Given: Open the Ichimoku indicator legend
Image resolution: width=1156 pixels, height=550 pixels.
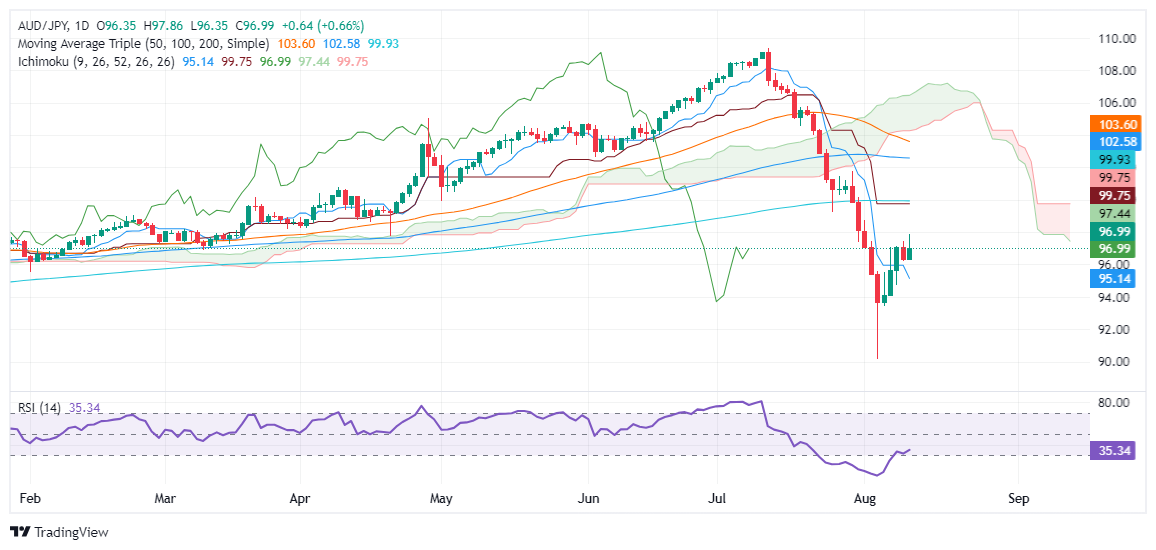Looking at the screenshot, I should click(95, 63).
